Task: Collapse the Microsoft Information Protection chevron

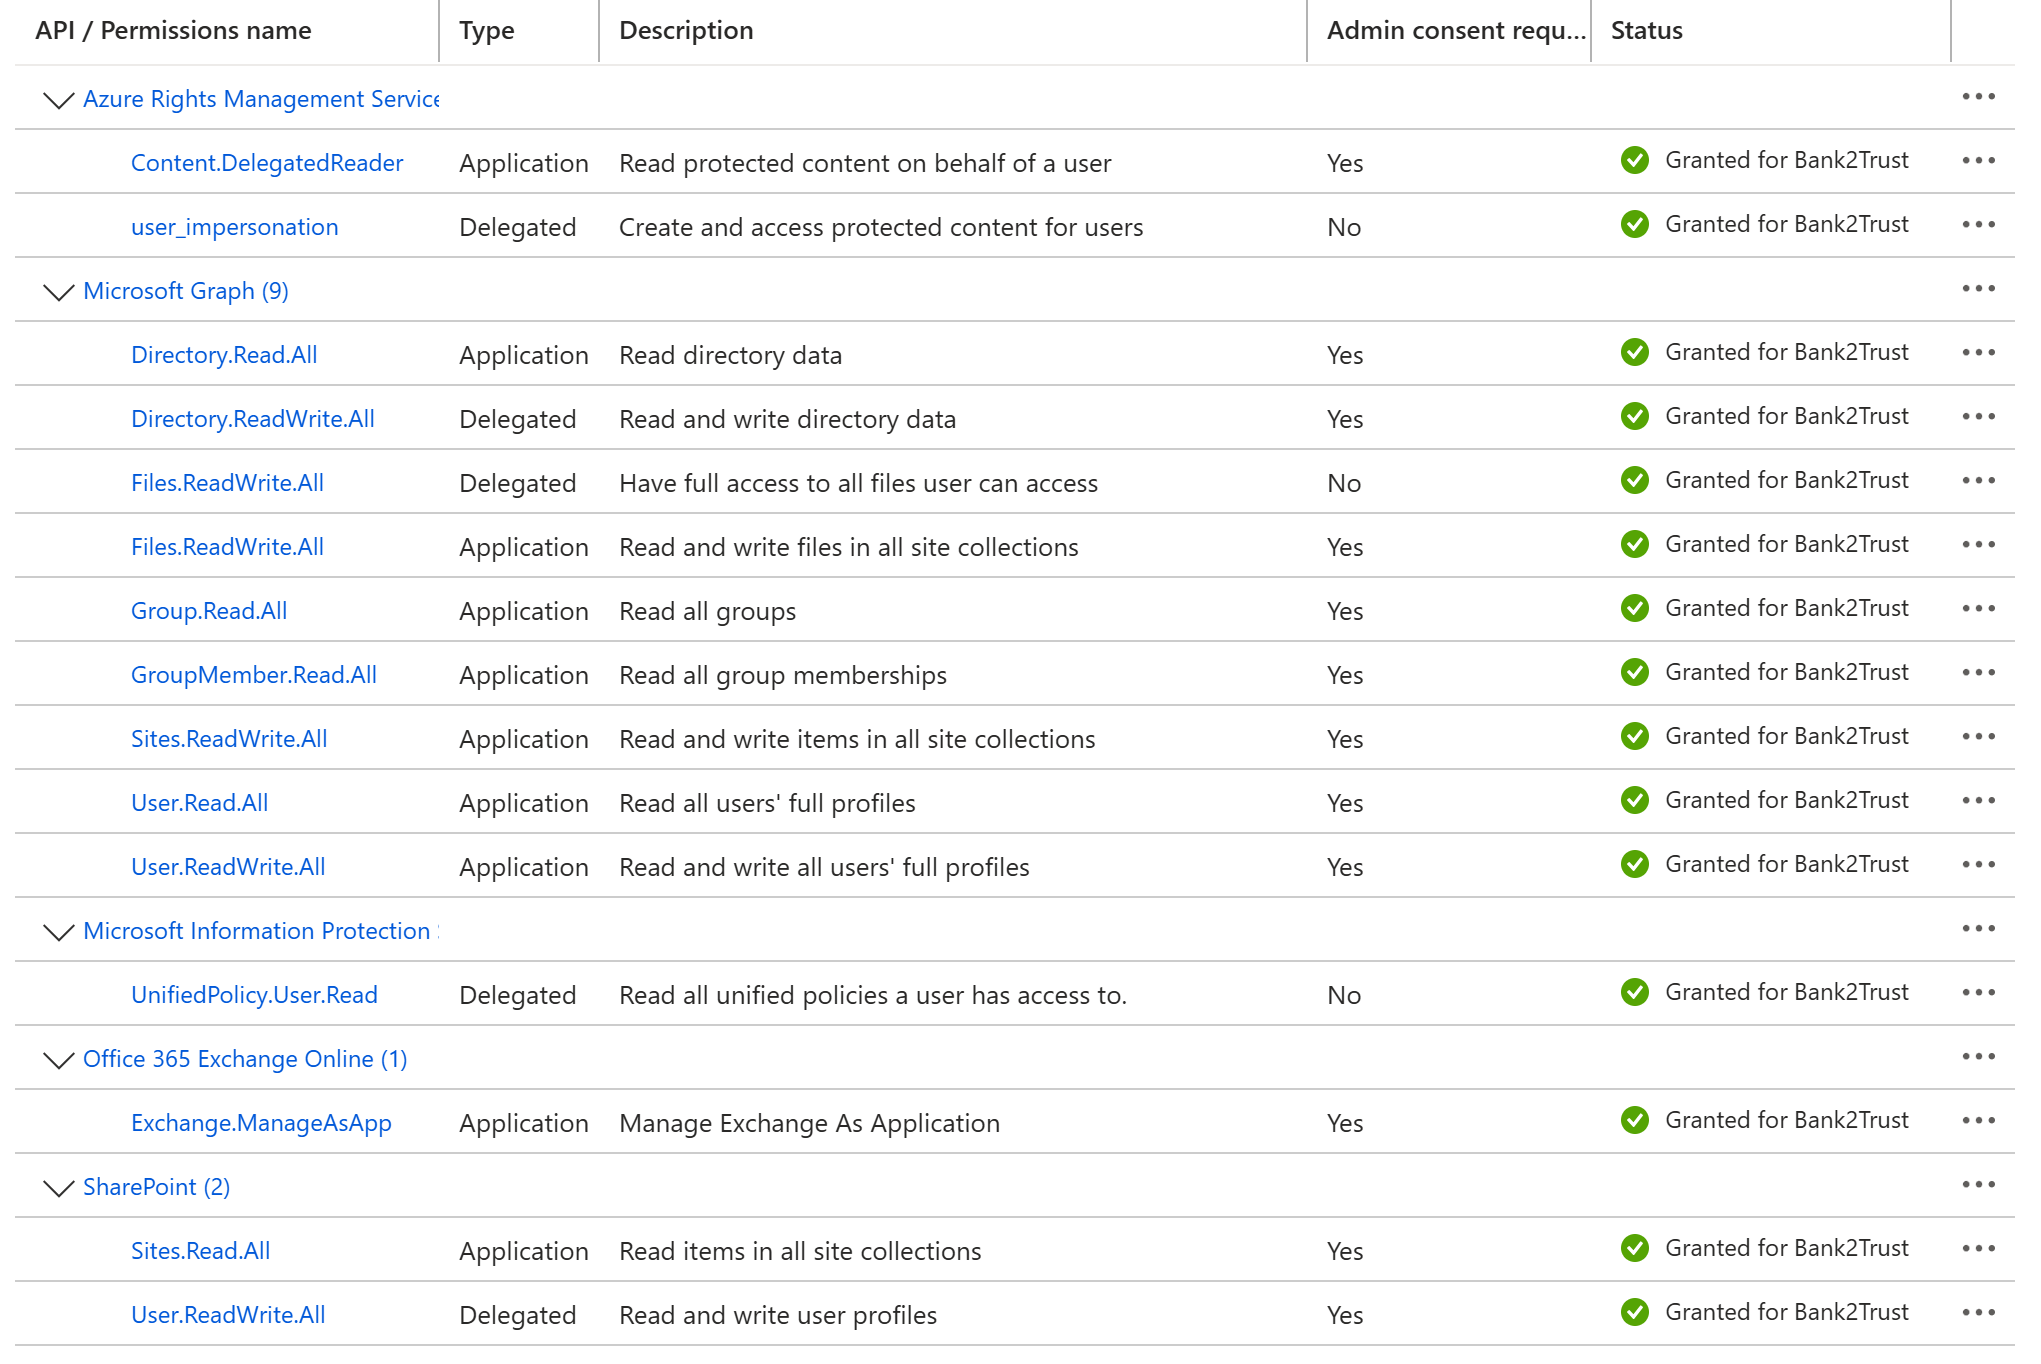Action: pos(59,932)
